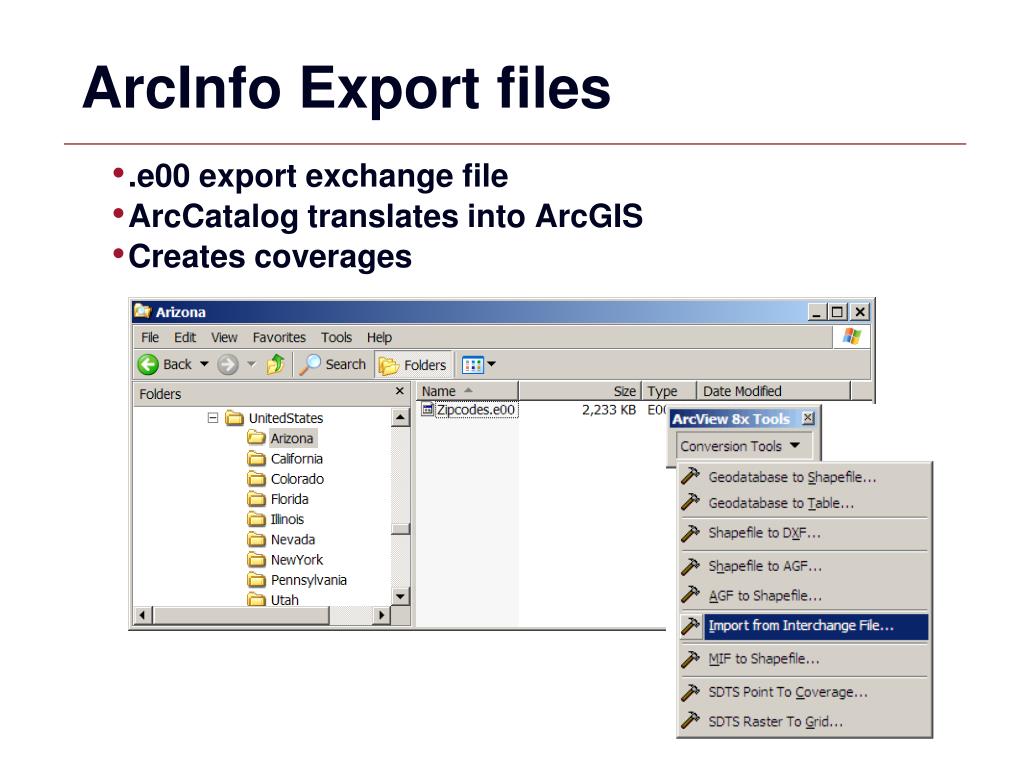Click the Up folder icon
The width and height of the screenshot is (1024, 768).
tap(276, 364)
